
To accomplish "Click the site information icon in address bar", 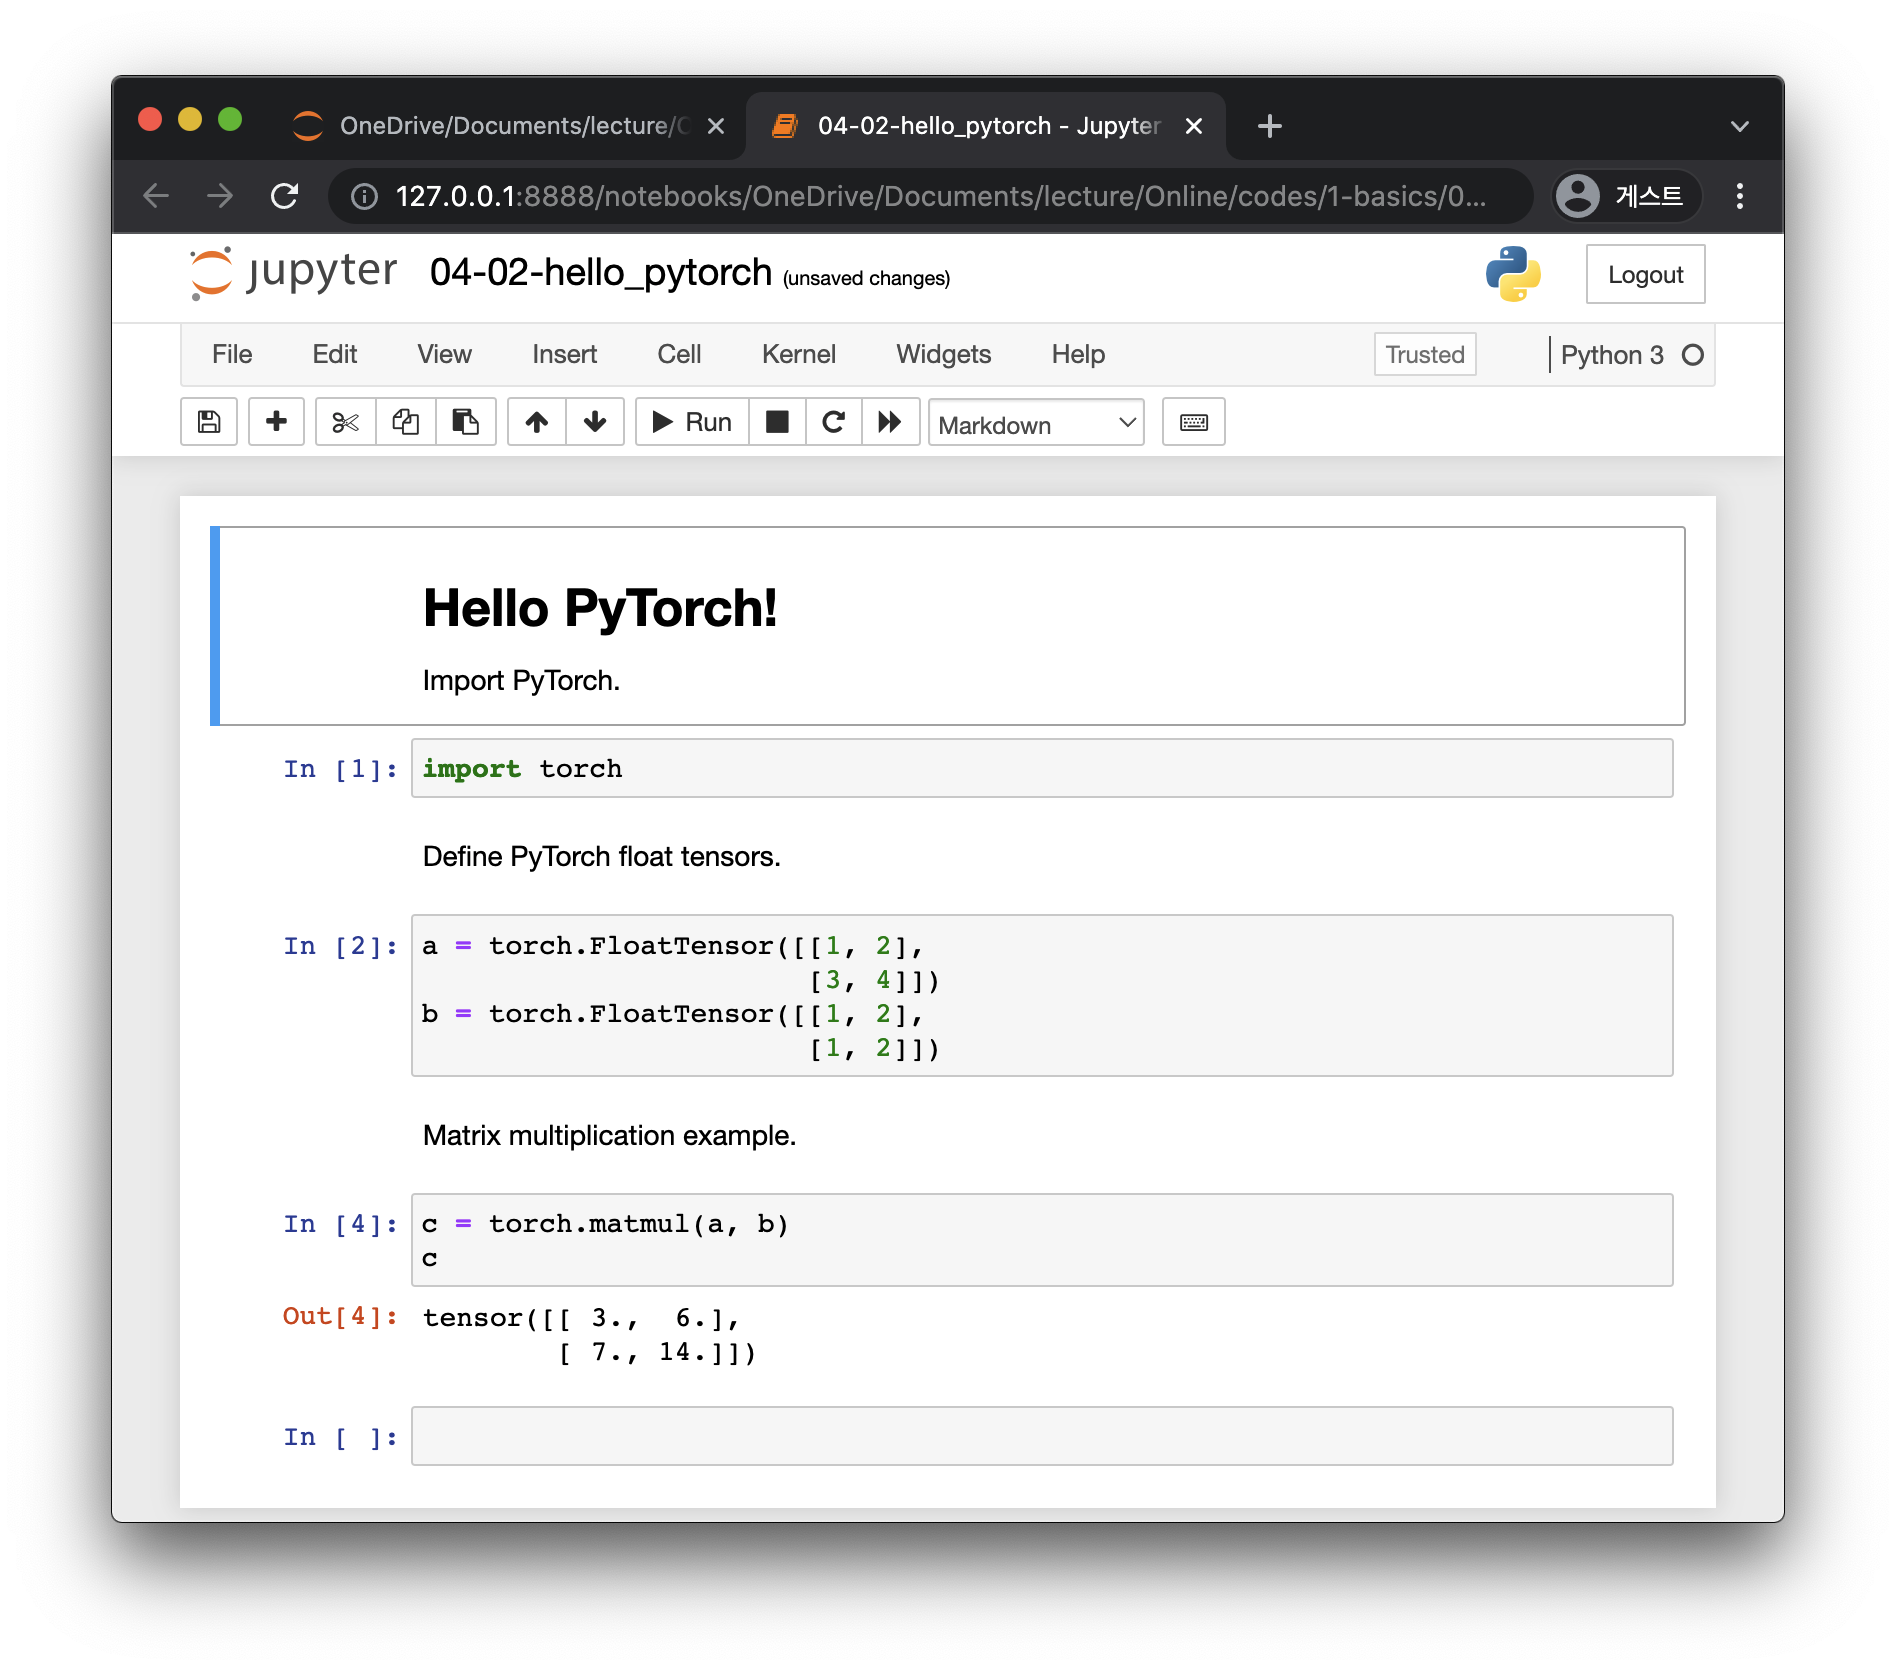I will click(x=364, y=196).
